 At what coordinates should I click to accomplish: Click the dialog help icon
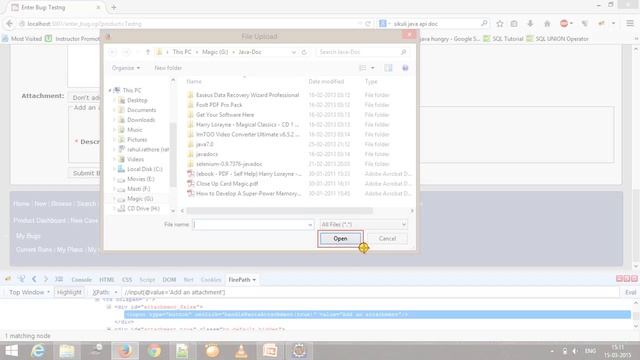[405, 68]
